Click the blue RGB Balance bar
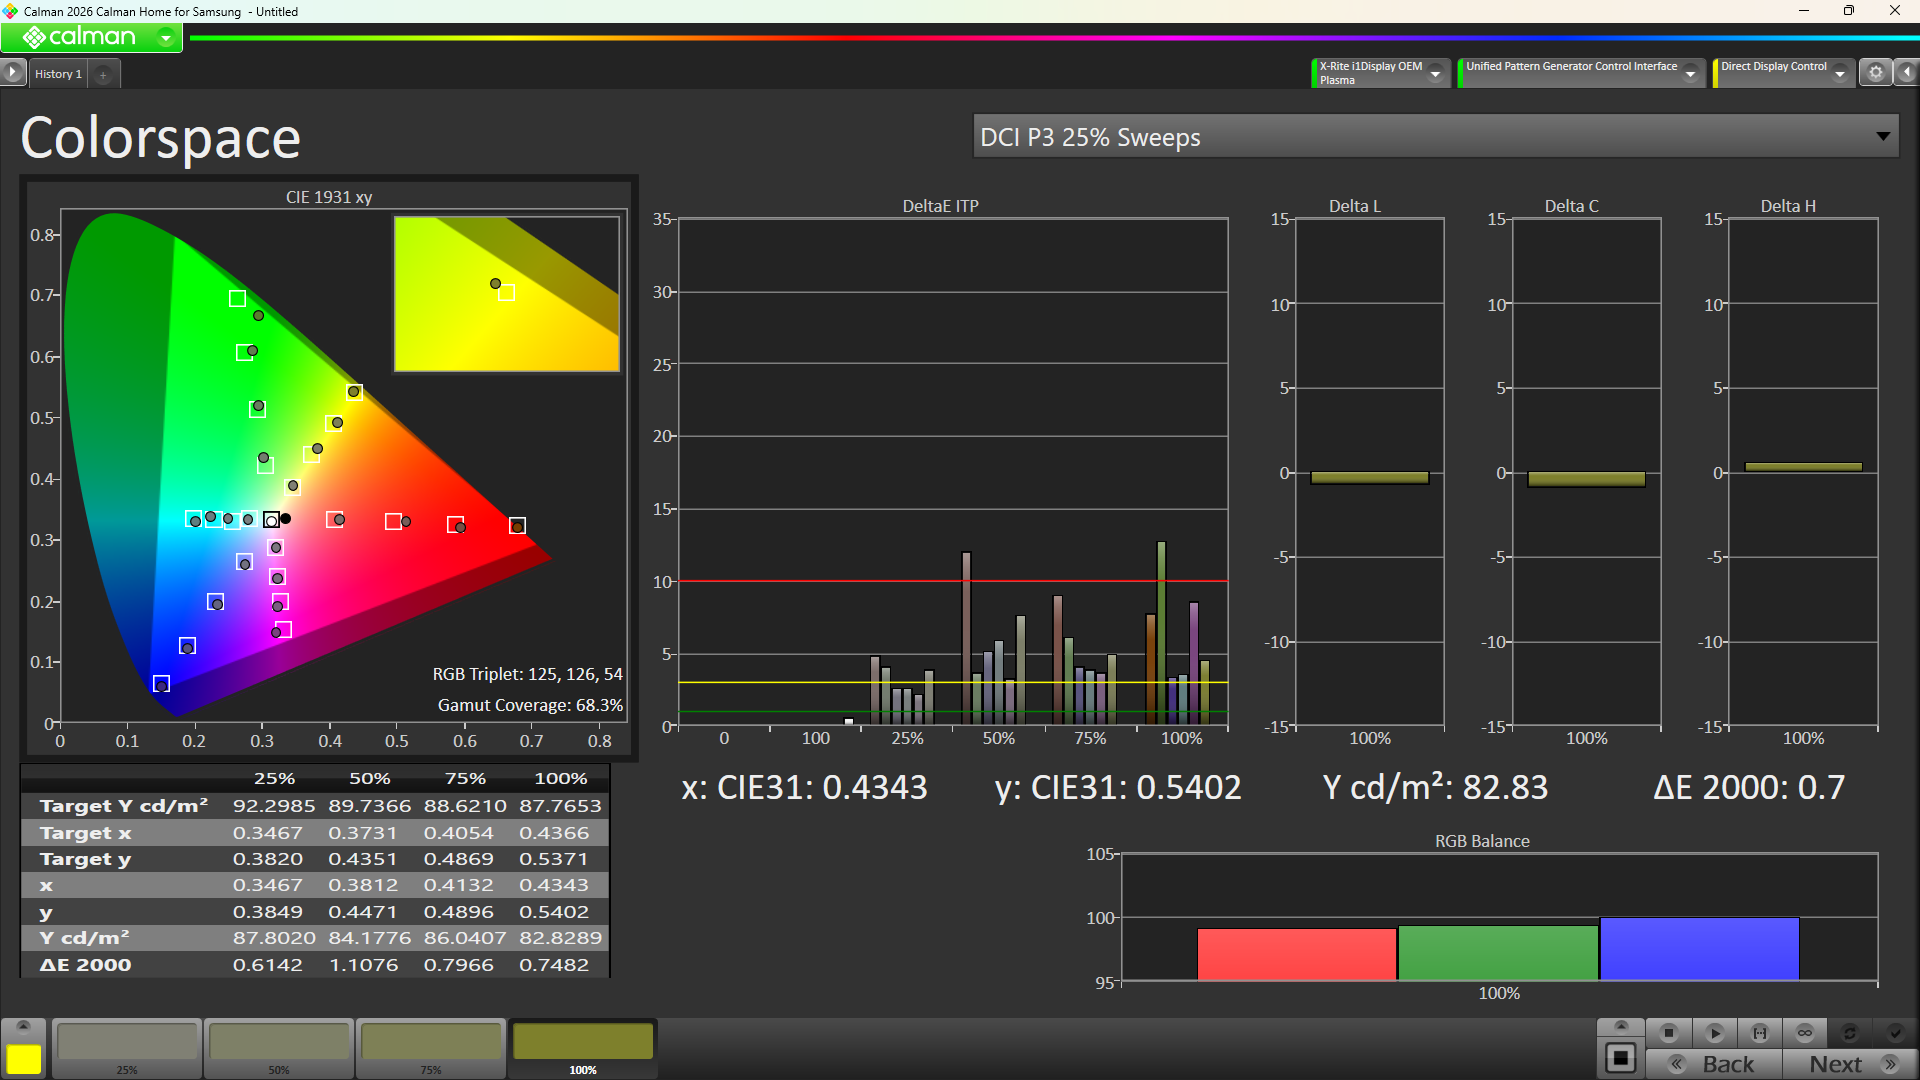This screenshot has width=1920, height=1080. click(1700, 949)
